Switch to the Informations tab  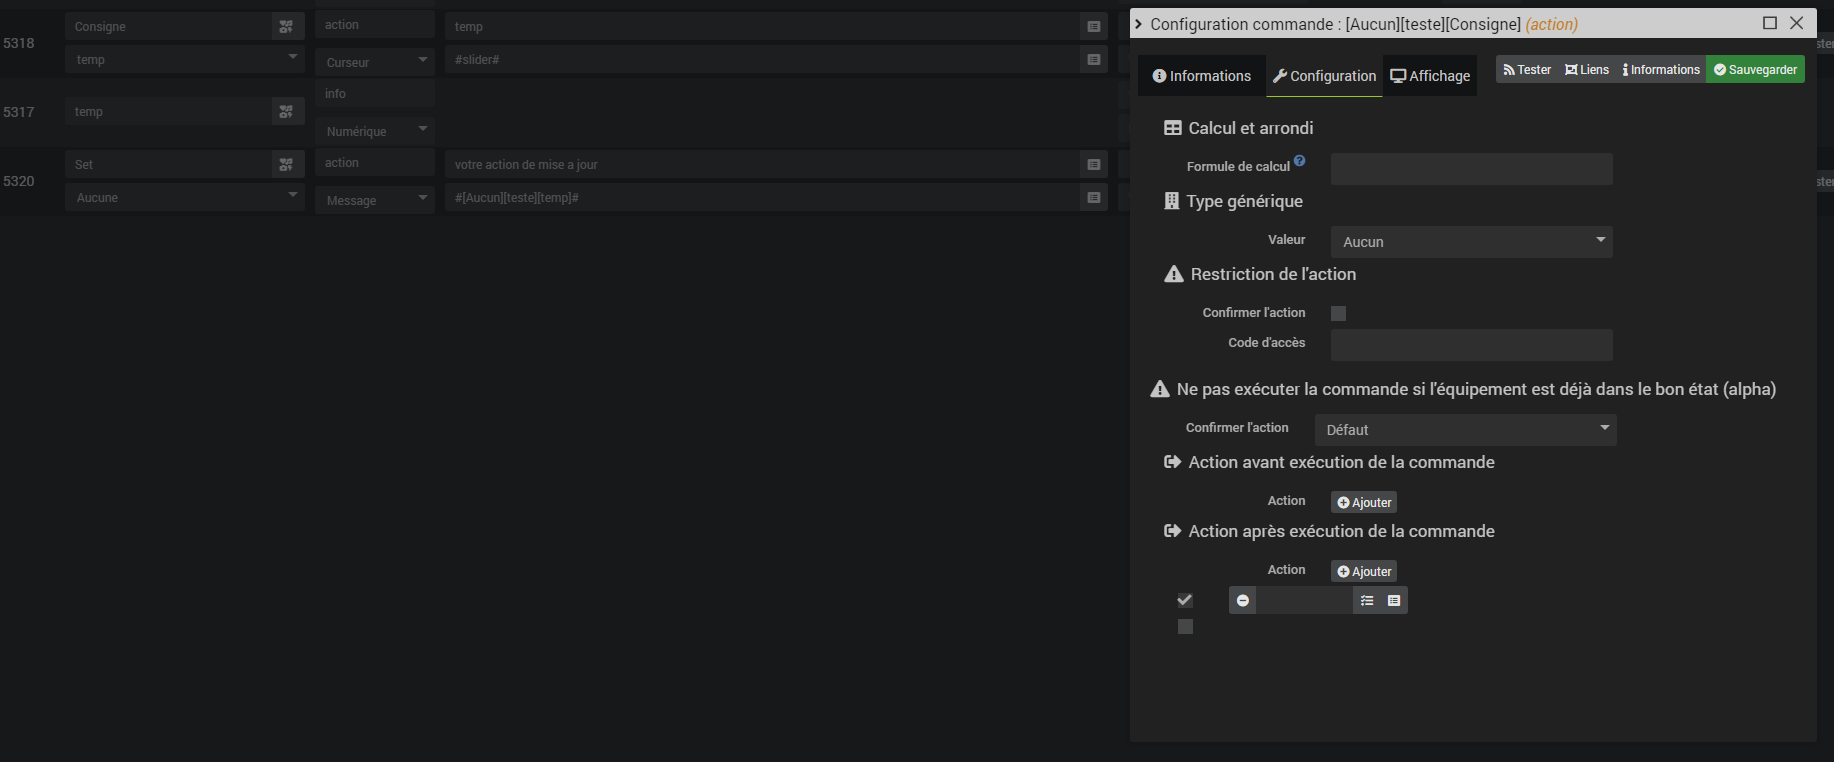[x=1202, y=76]
